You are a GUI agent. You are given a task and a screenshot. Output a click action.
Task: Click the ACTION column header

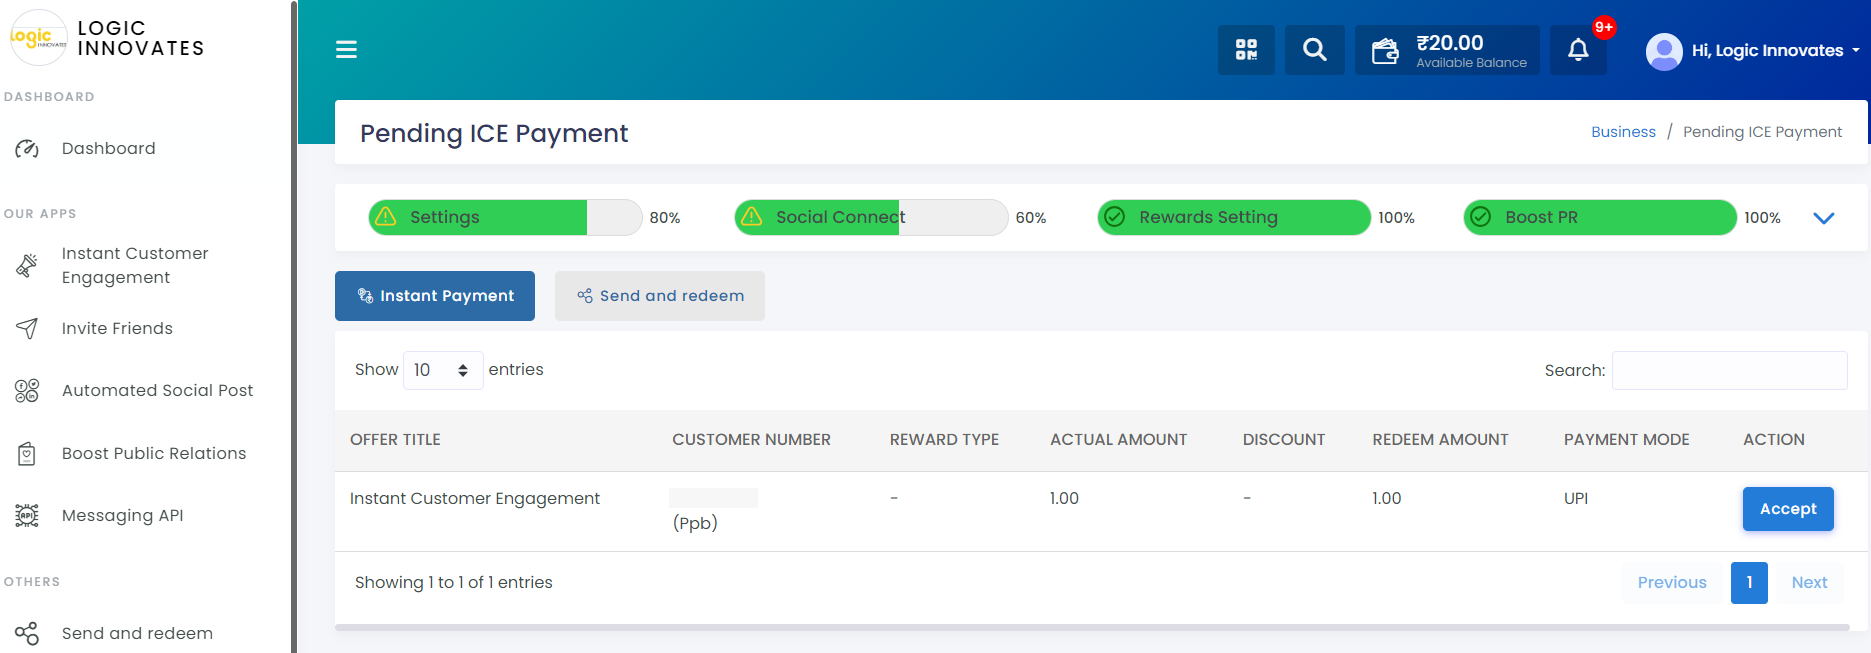pos(1774,440)
